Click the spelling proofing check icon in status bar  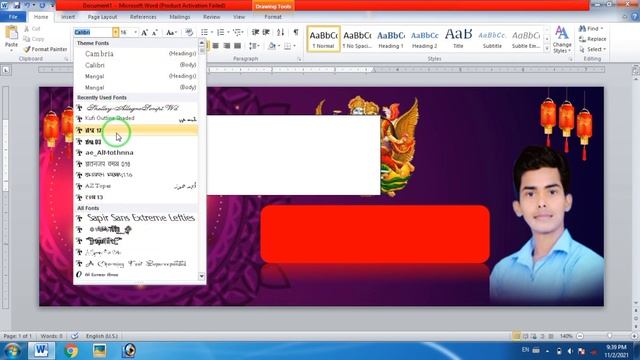pos(75,336)
